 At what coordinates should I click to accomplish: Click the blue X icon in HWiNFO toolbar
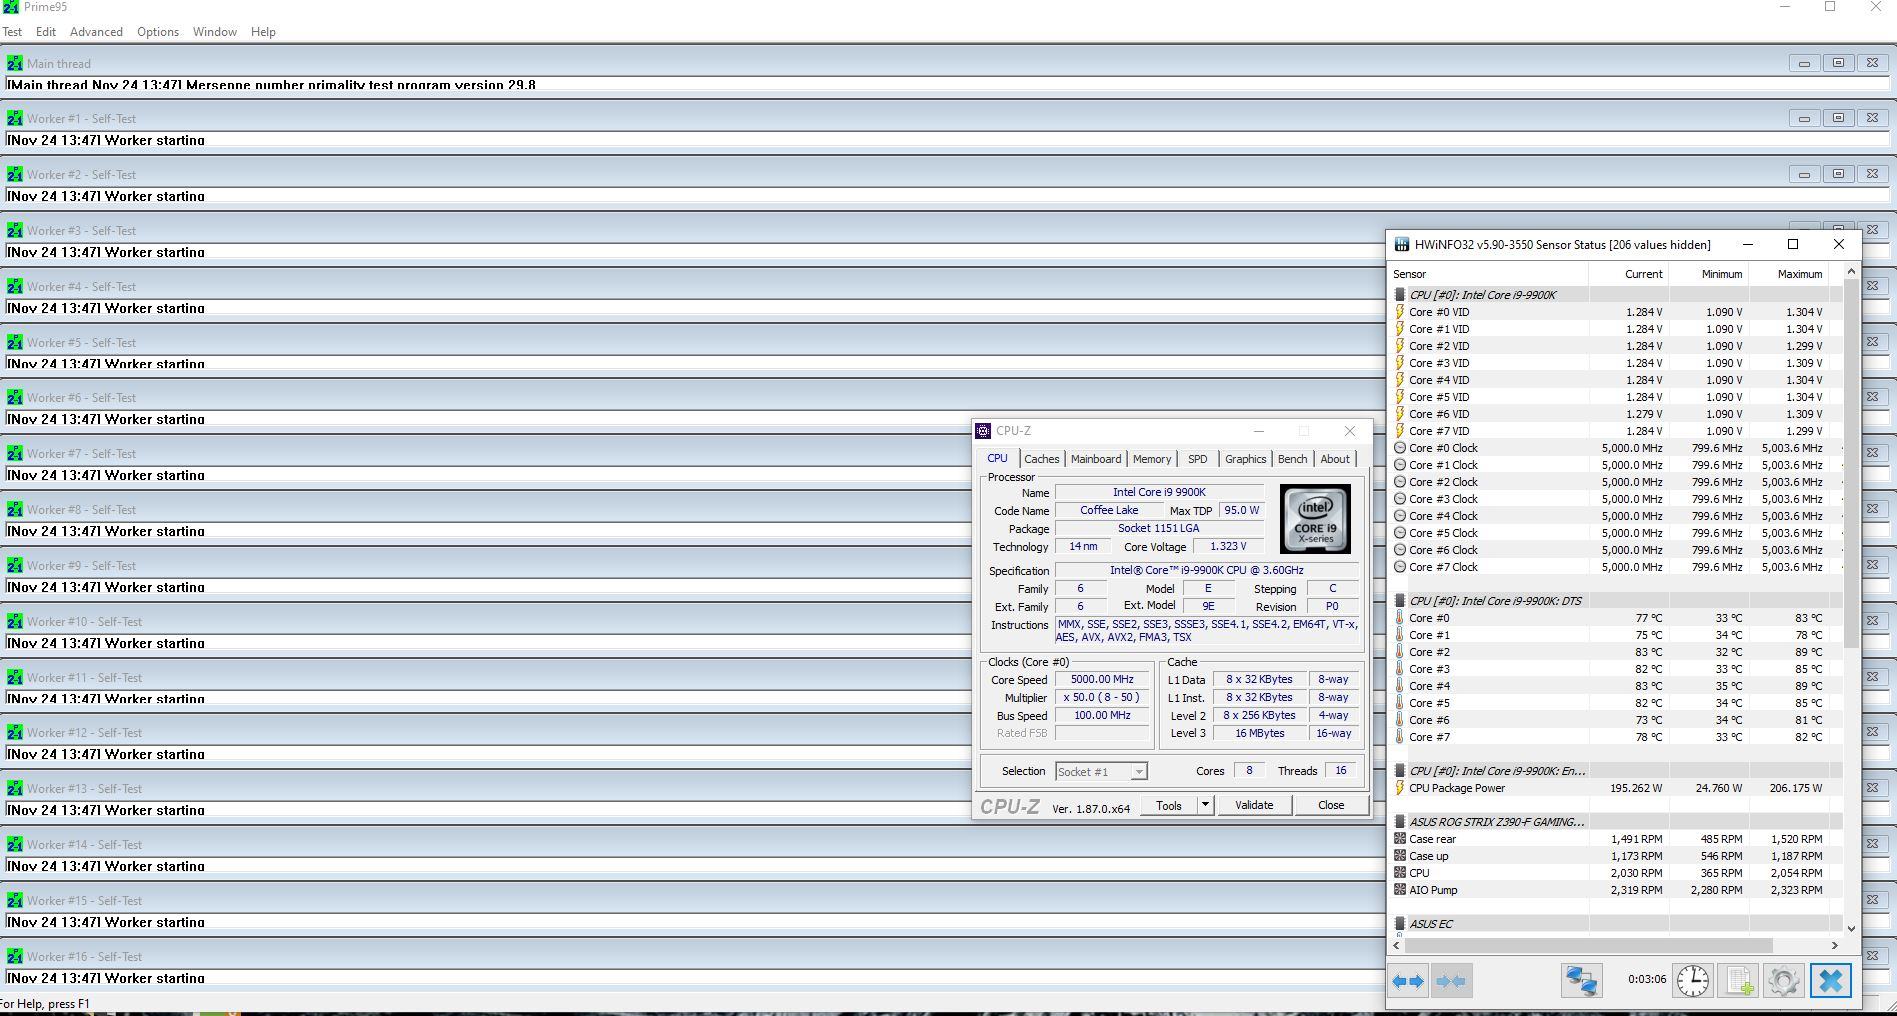(1830, 981)
